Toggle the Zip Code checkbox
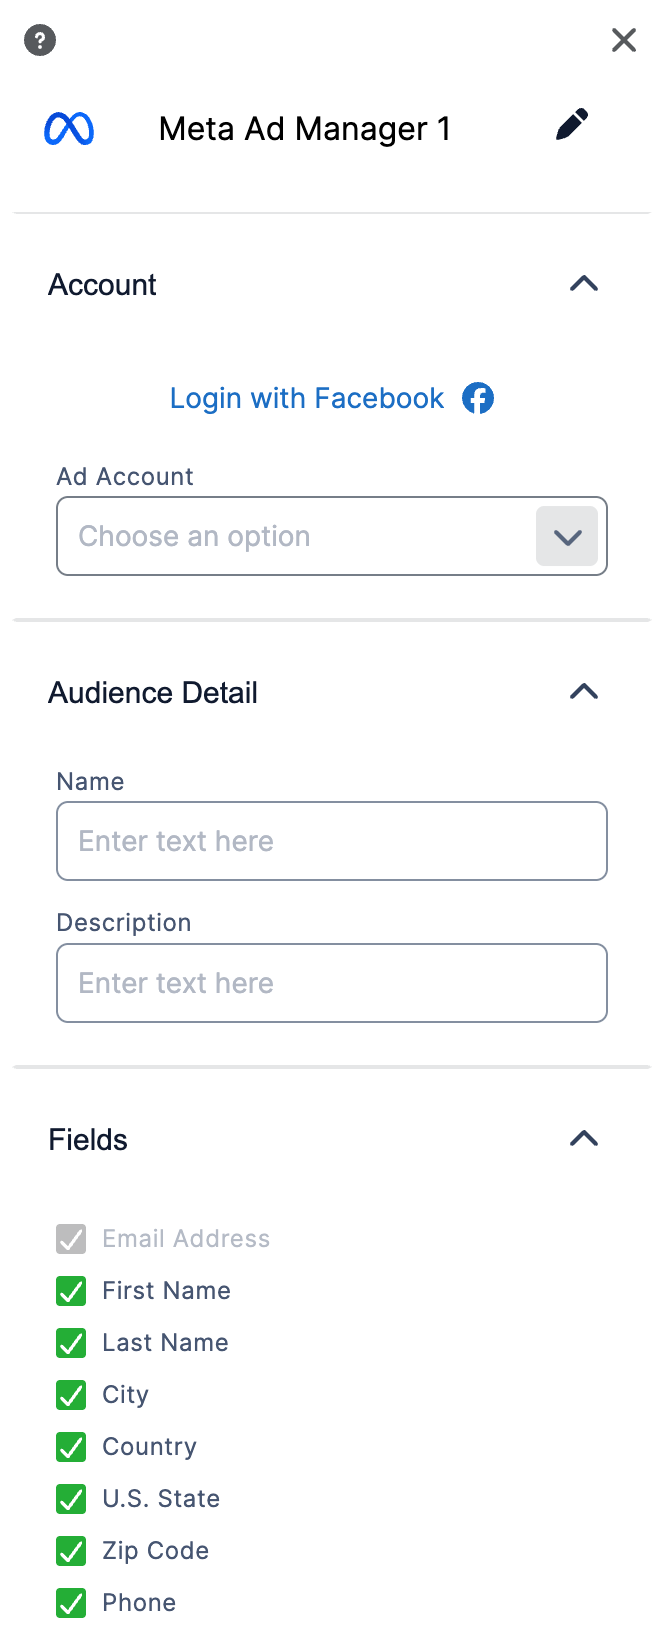 tap(71, 1551)
